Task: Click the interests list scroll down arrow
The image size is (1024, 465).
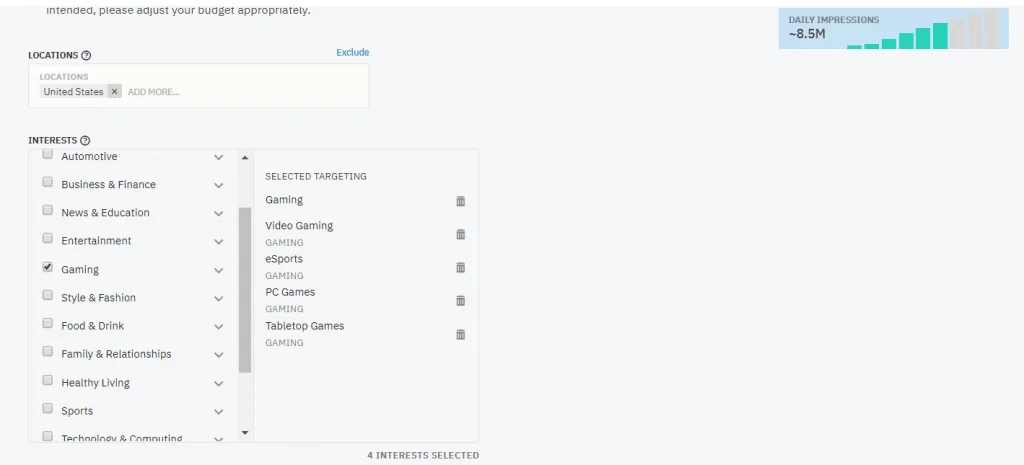Action: (x=245, y=432)
